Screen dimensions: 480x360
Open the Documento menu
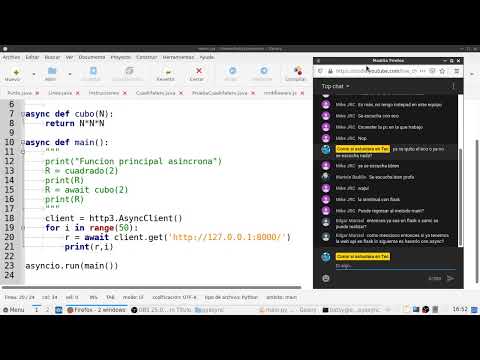(92, 57)
